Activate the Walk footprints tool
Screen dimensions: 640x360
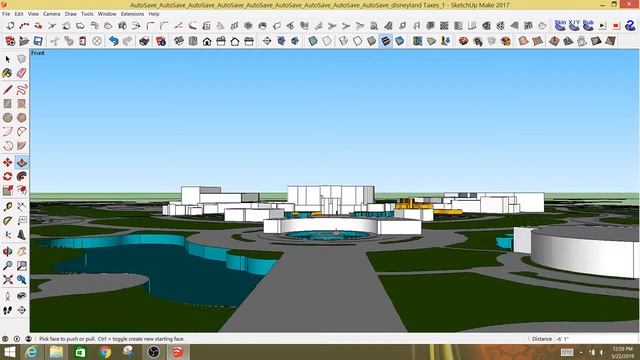(x=7, y=310)
